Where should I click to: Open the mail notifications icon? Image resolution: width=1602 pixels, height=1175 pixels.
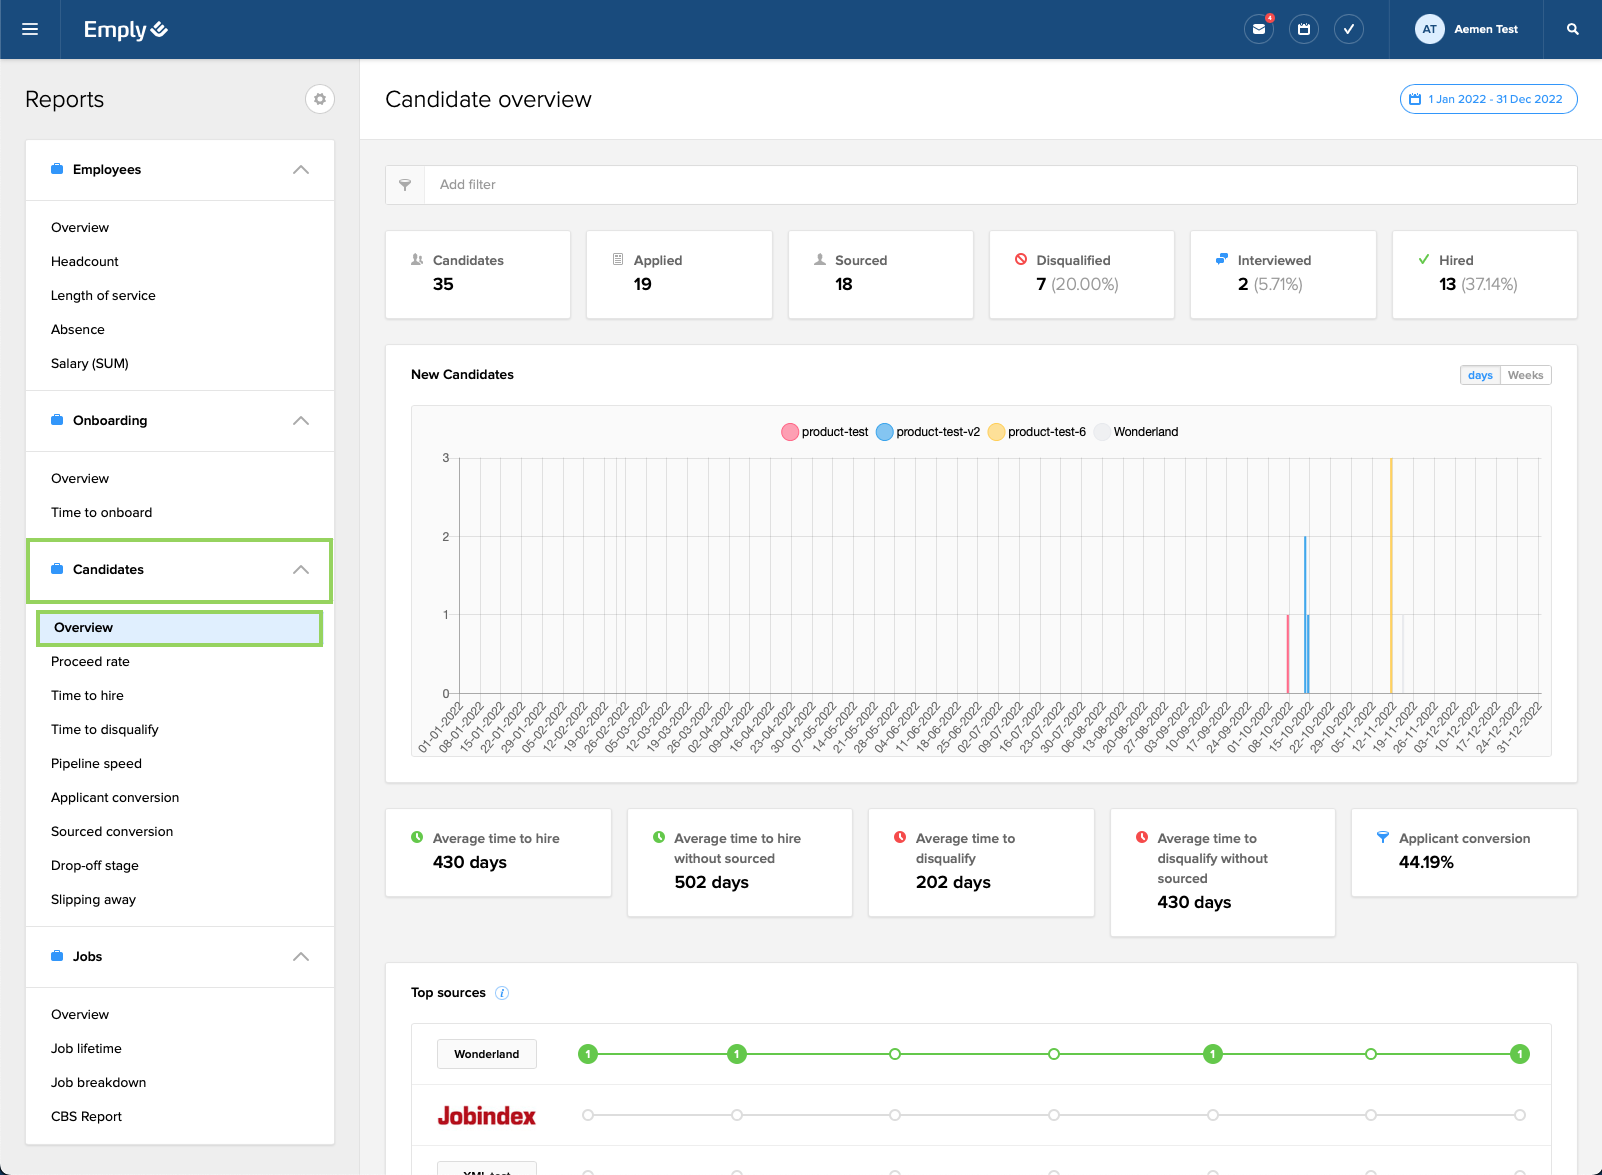(x=1259, y=29)
